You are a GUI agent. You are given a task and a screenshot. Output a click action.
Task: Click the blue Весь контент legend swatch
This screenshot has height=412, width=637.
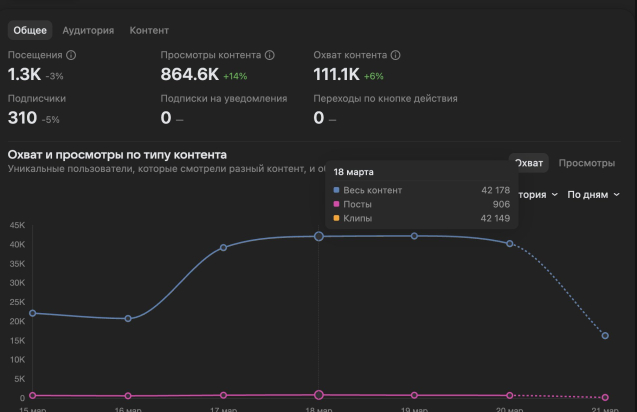[x=337, y=190]
